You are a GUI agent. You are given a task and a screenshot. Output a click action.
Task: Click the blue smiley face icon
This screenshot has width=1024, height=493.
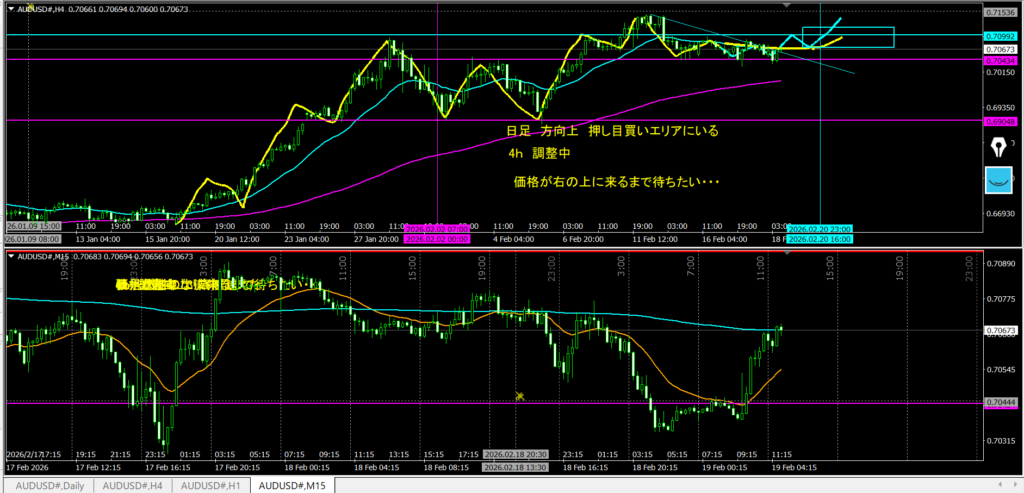coord(998,180)
